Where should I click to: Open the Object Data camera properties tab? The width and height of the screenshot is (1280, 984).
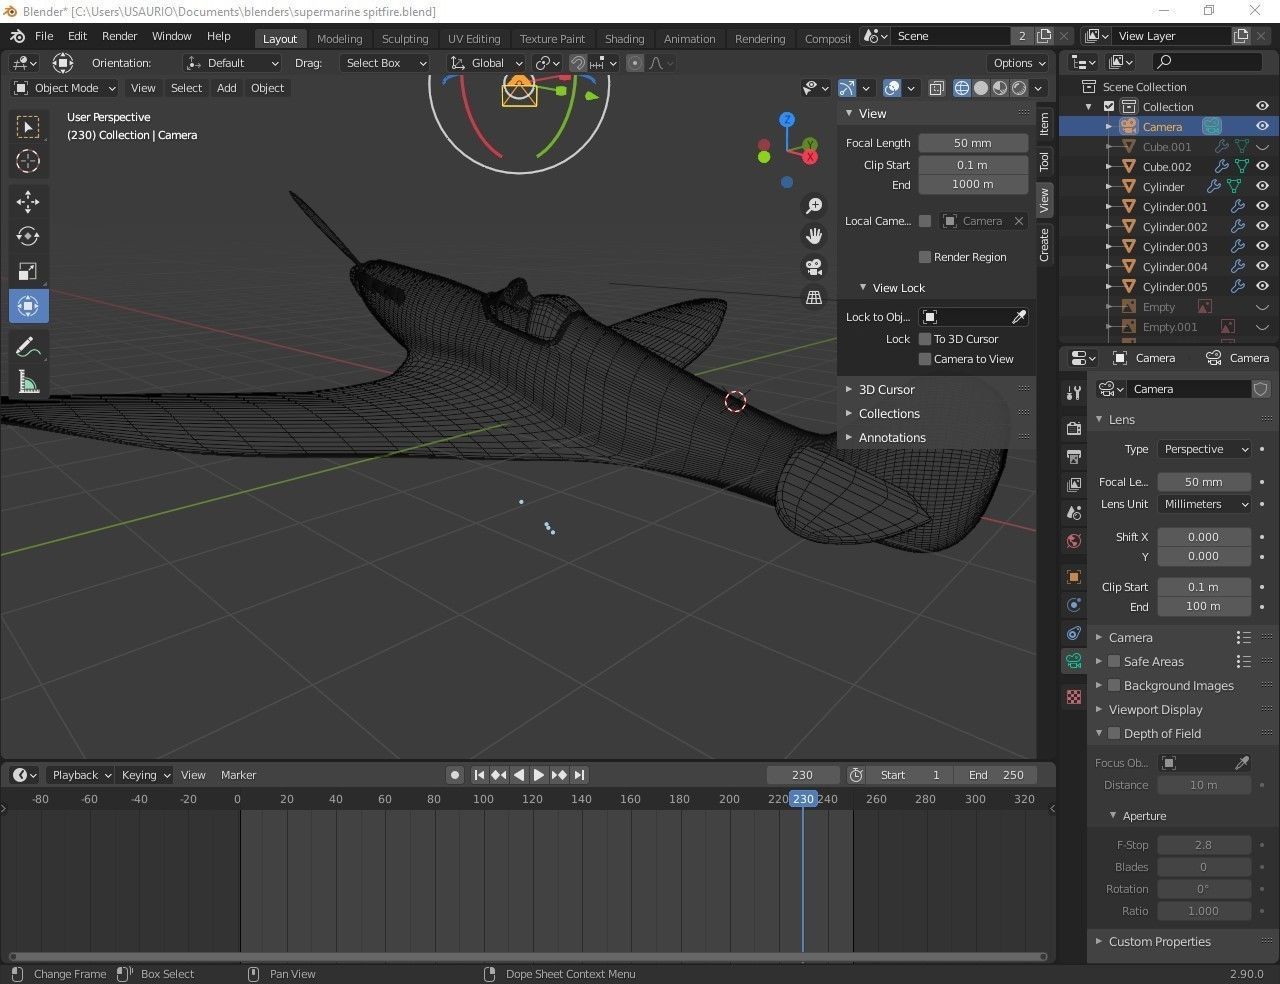[1074, 661]
